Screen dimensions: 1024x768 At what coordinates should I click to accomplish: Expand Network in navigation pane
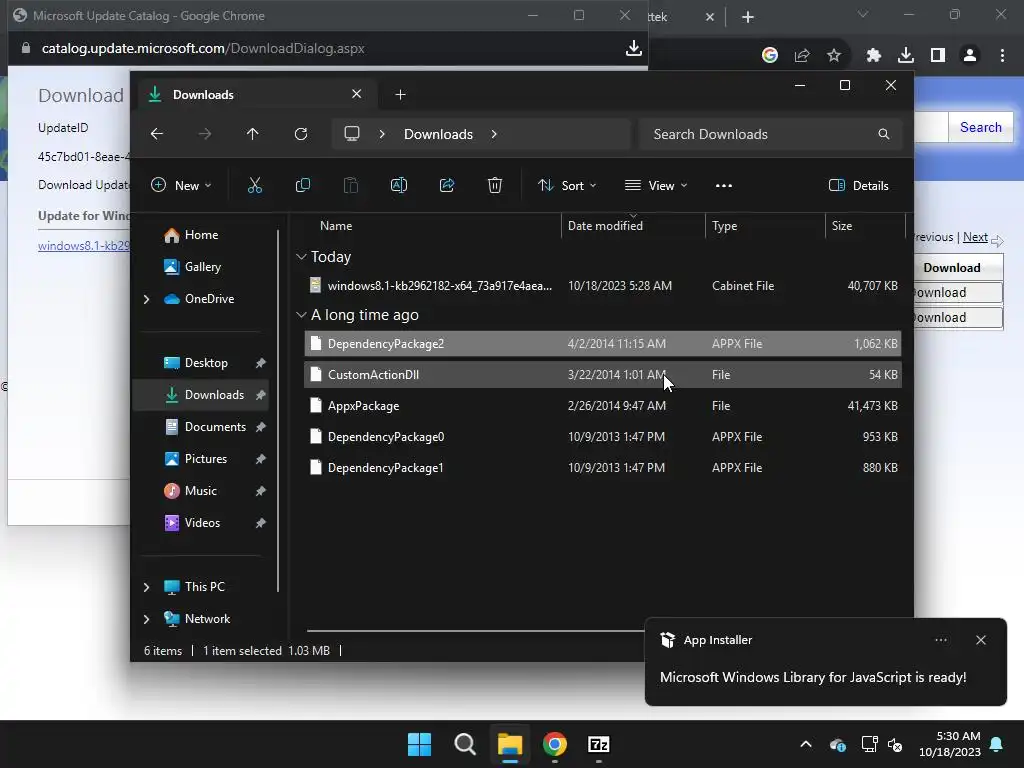coord(146,619)
